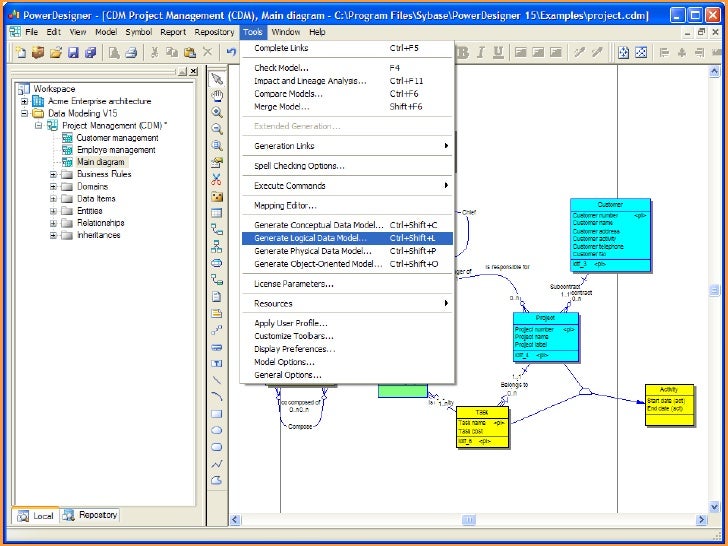The image size is (728, 546).
Task: Click the Undo toolbar icon
Action: tap(231, 52)
